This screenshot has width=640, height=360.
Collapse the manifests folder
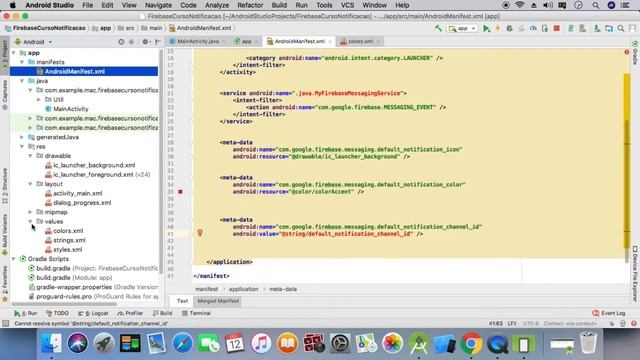(22, 62)
